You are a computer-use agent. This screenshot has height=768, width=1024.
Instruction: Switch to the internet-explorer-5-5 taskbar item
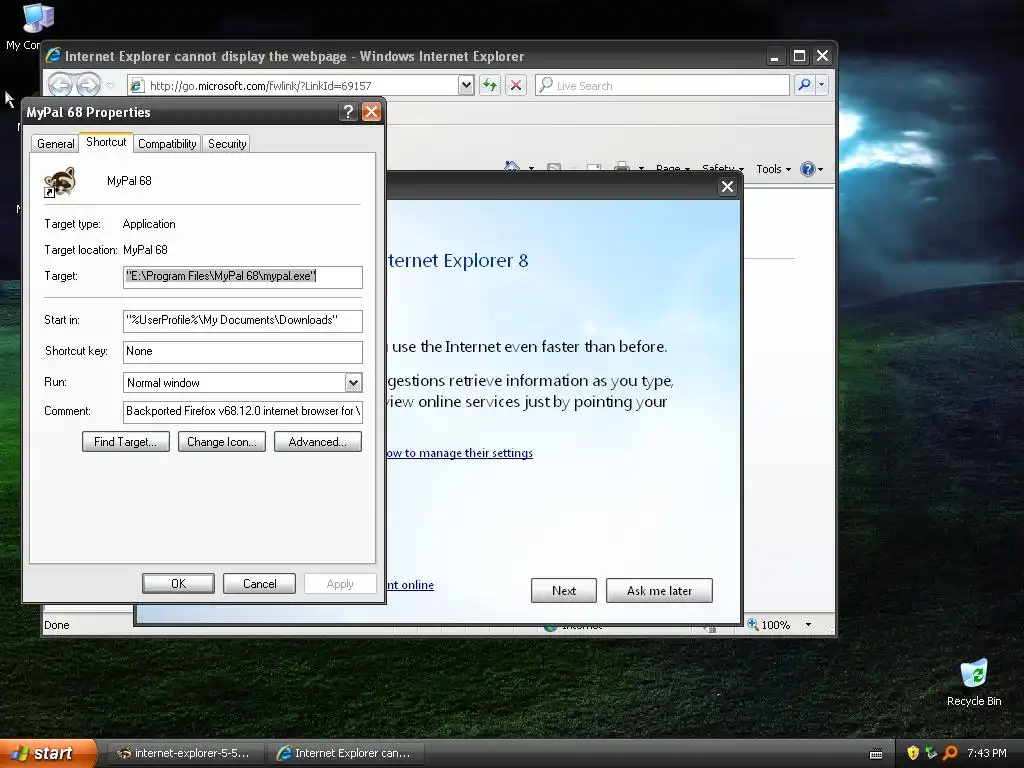[184, 754]
